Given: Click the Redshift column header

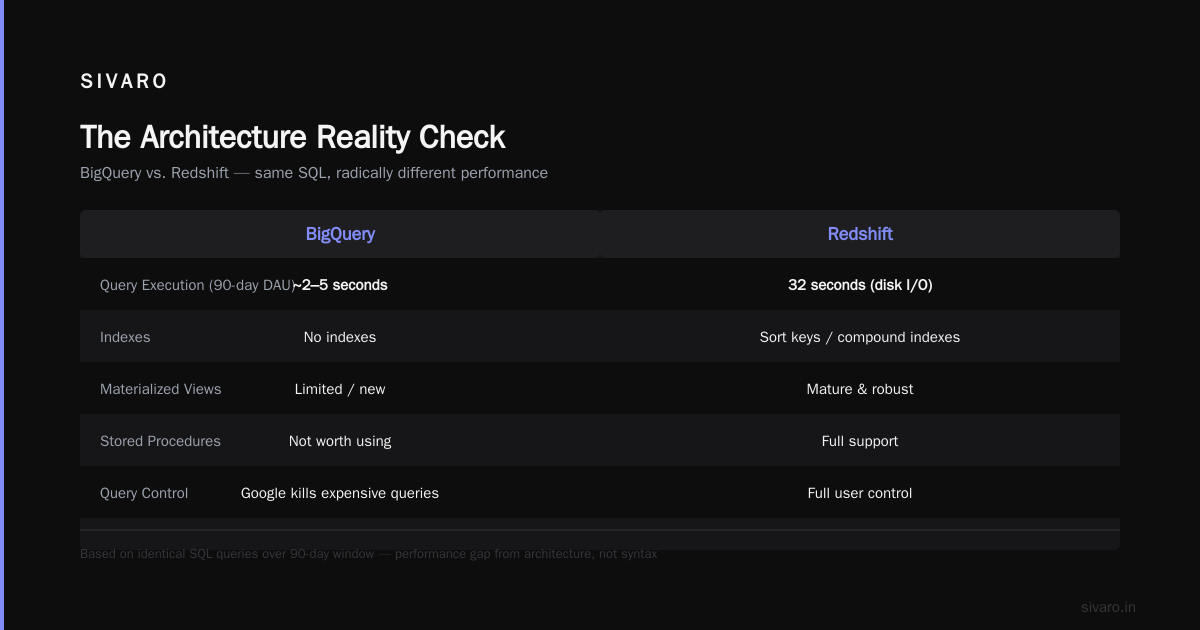Looking at the screenshot, I should (860, 234).
